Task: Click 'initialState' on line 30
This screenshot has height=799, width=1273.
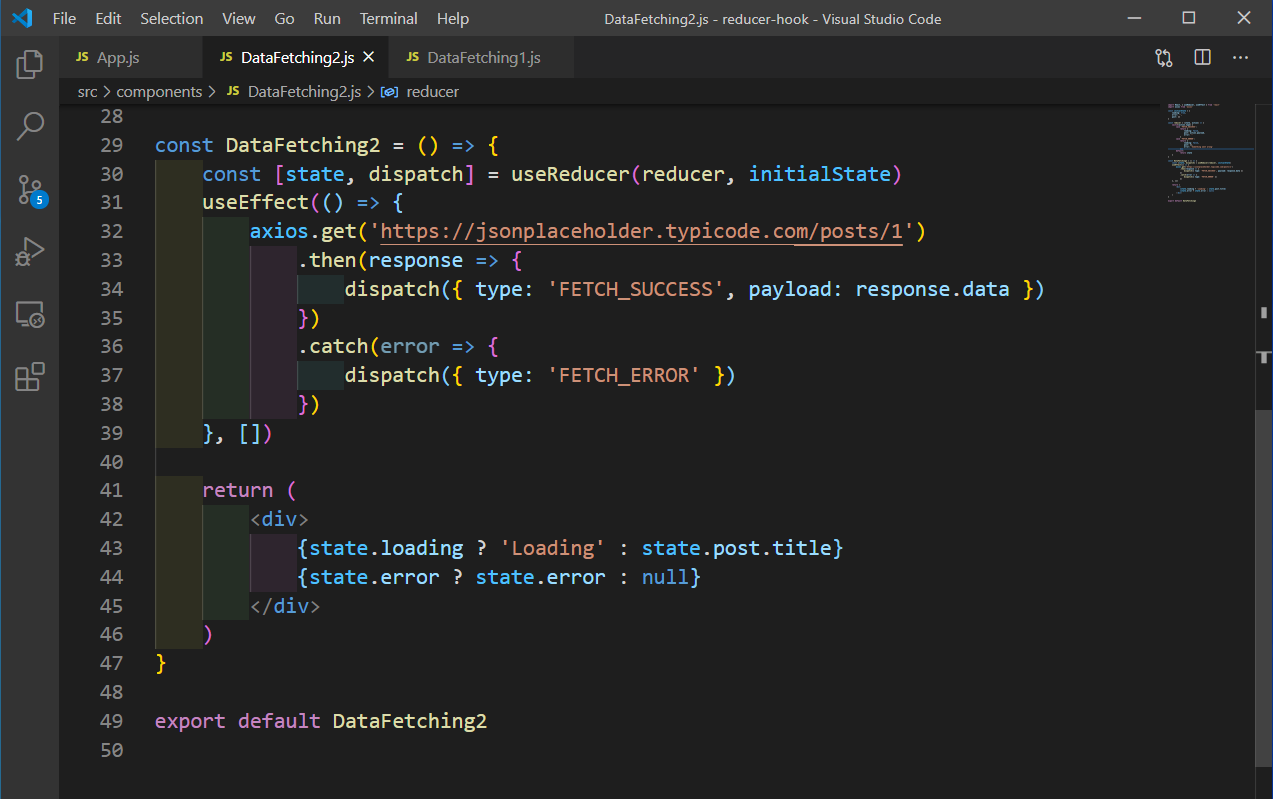Action: [820, 175]
